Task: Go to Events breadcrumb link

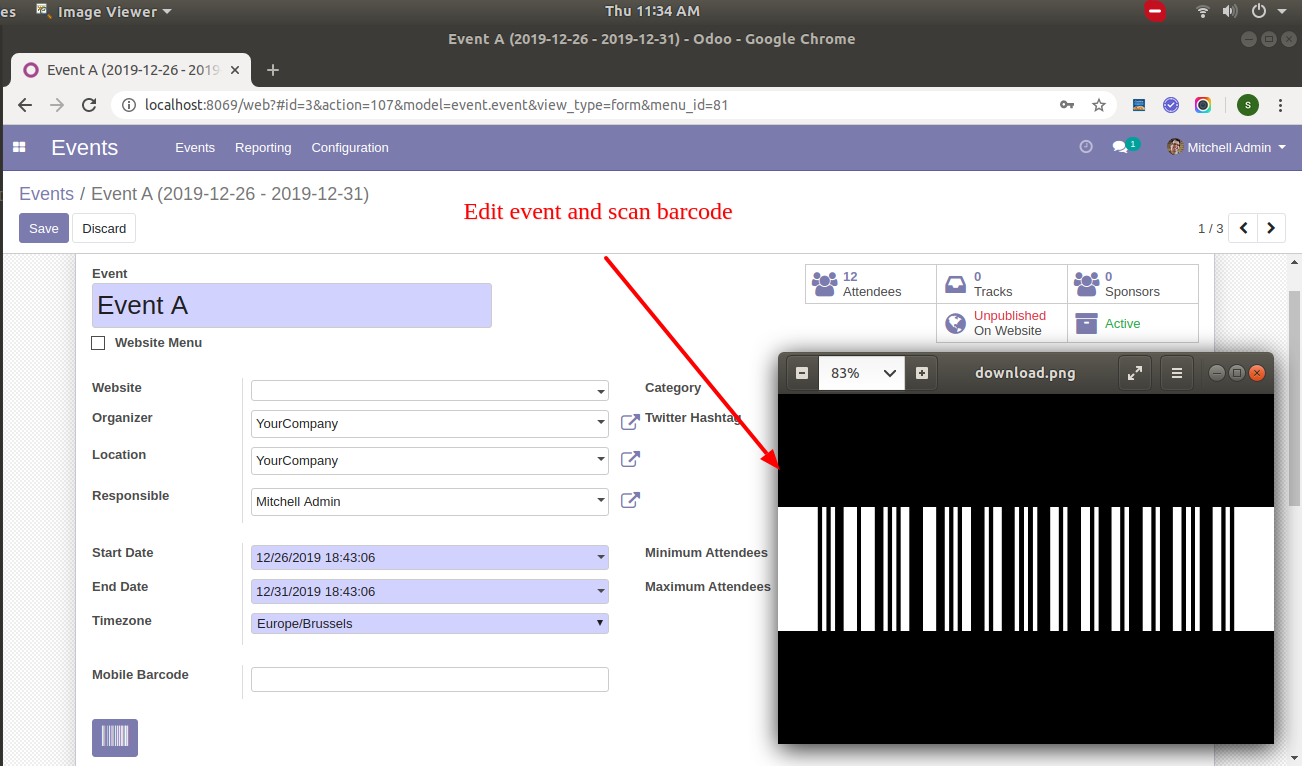Action: [46, 194]
